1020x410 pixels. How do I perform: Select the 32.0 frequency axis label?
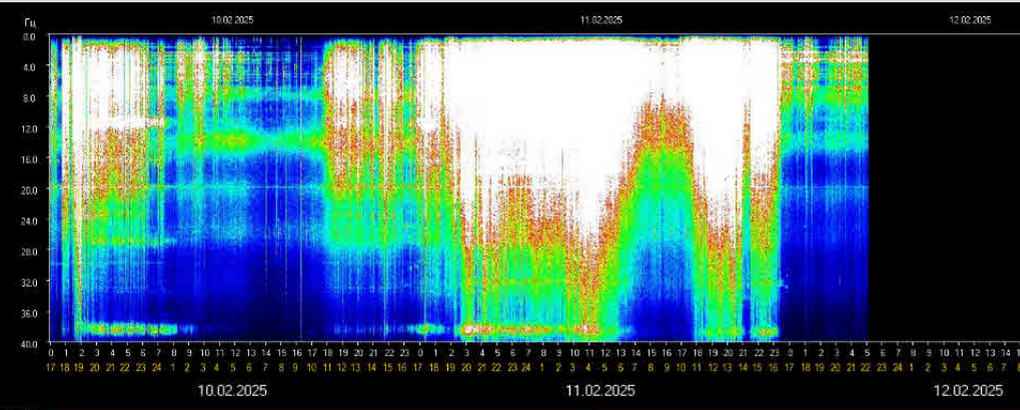[x=29, y=282]
